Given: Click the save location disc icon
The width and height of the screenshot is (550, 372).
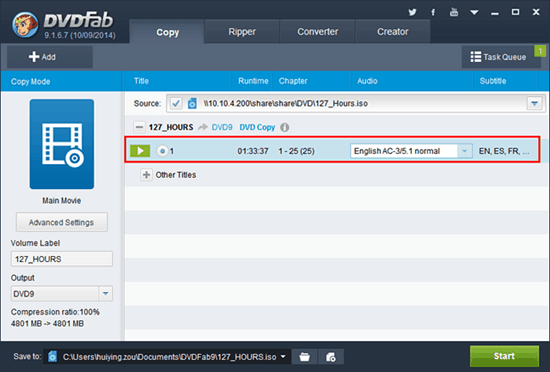Looking at the screenshot, I should [x=53, y=357].
